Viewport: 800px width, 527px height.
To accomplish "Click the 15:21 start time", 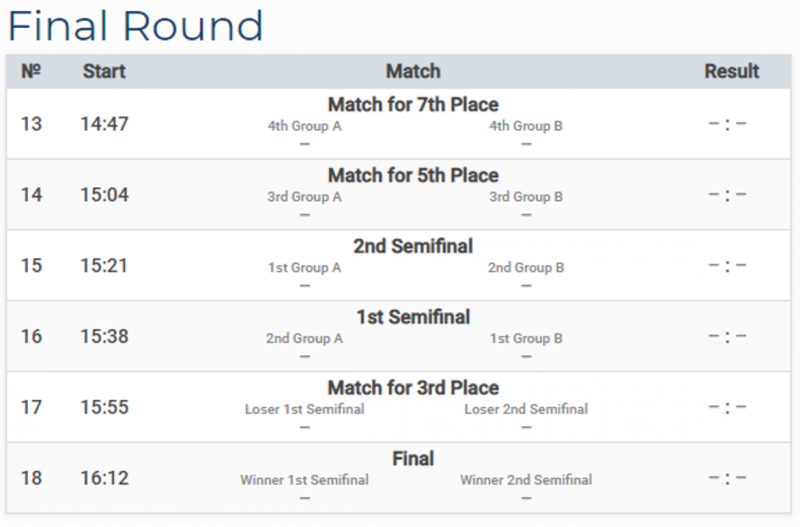I will [x=104, y=266].
